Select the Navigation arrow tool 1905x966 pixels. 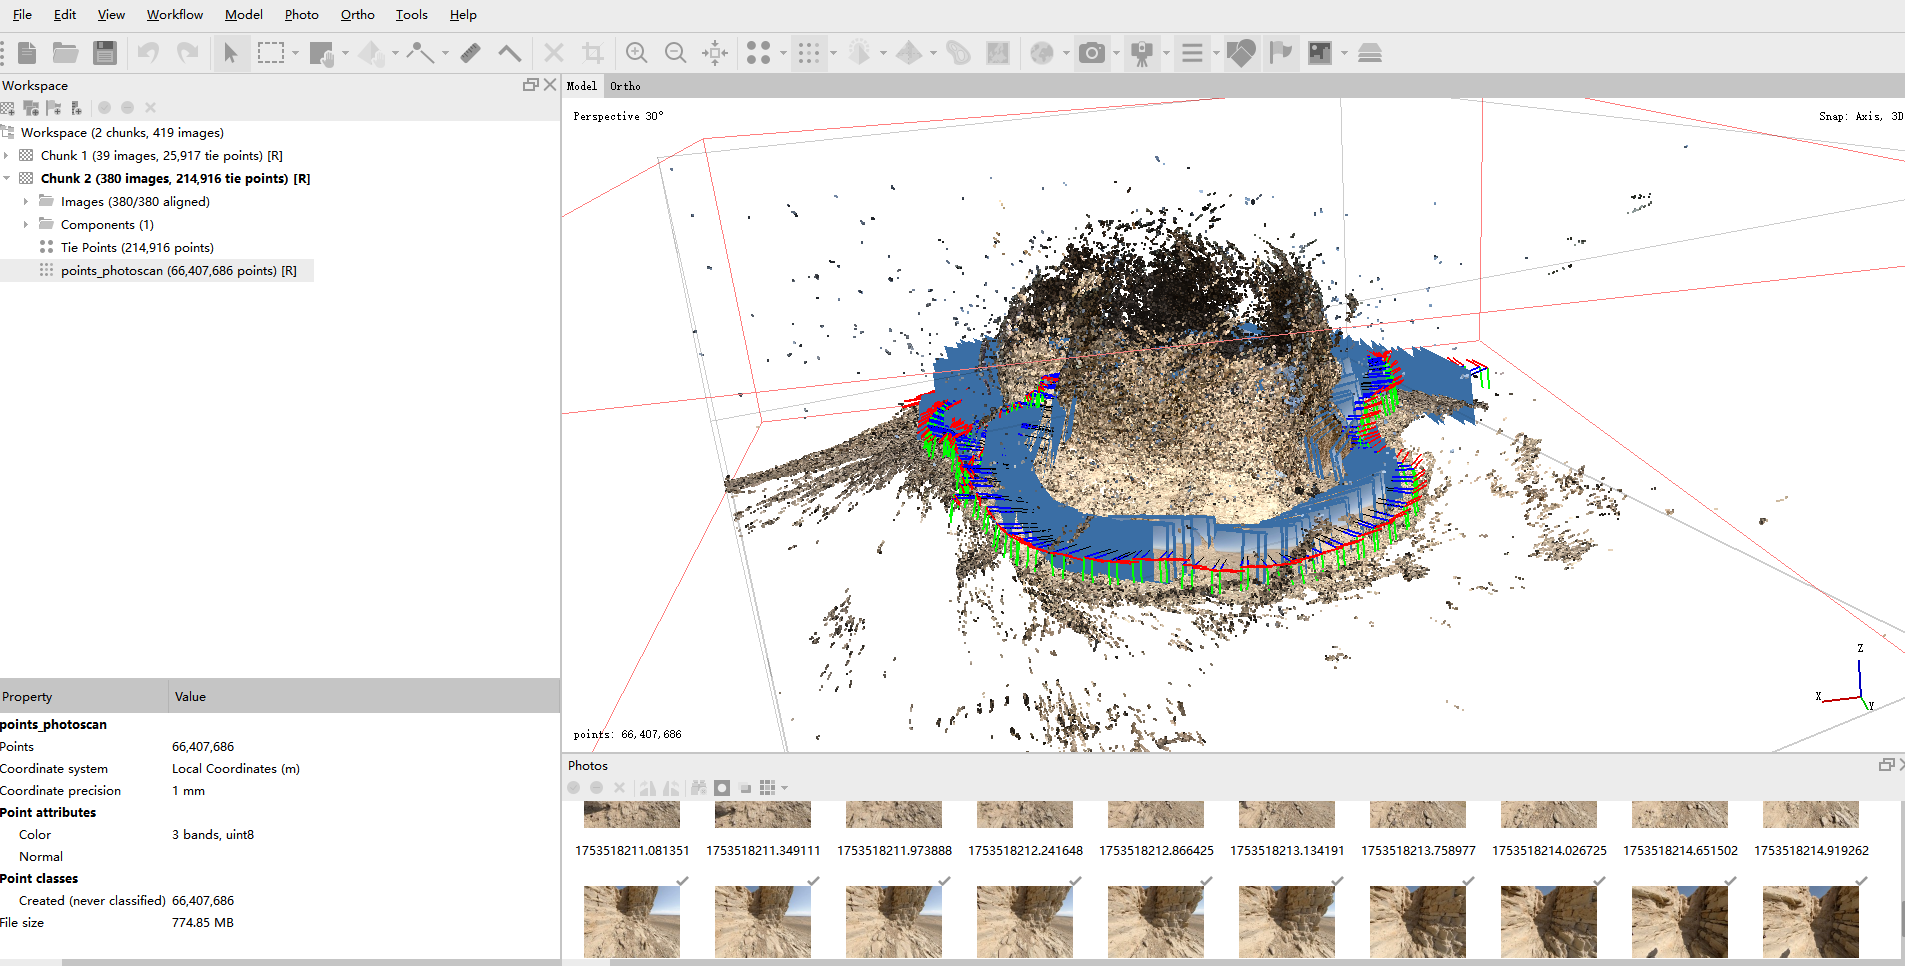coord(231,53)
